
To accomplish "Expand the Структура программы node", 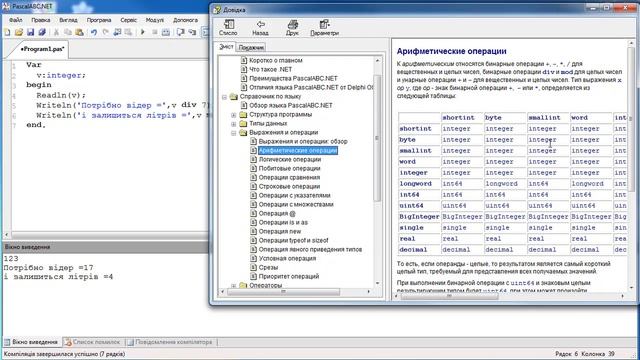I will (x=233, y=115).
